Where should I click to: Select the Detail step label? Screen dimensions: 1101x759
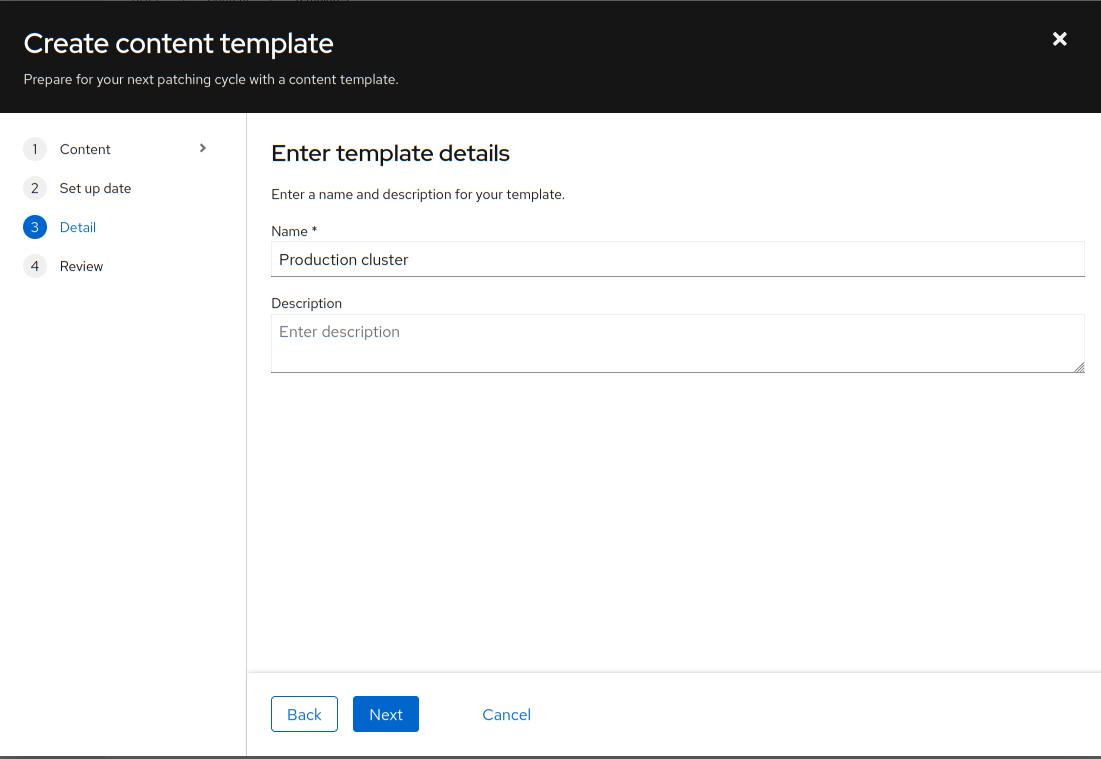(x=78, y=227)
